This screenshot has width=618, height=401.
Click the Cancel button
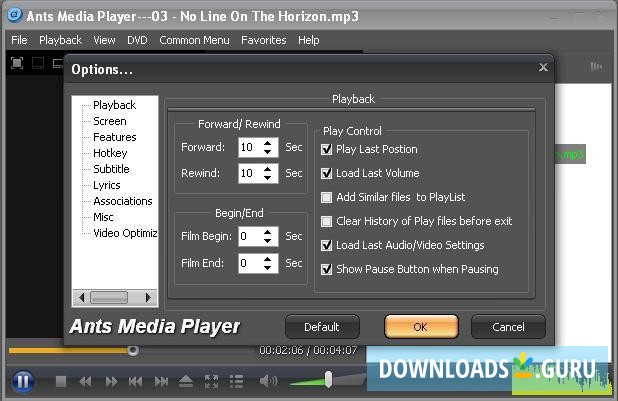click(508, 327)
